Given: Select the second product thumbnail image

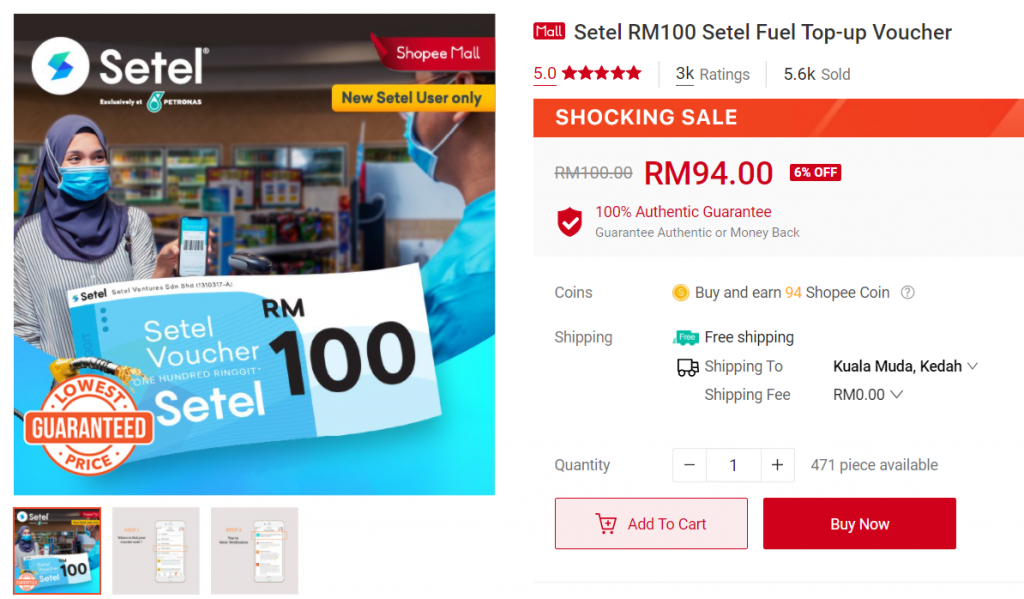Looking at the screenshot, I should click(x=155, y=550).
